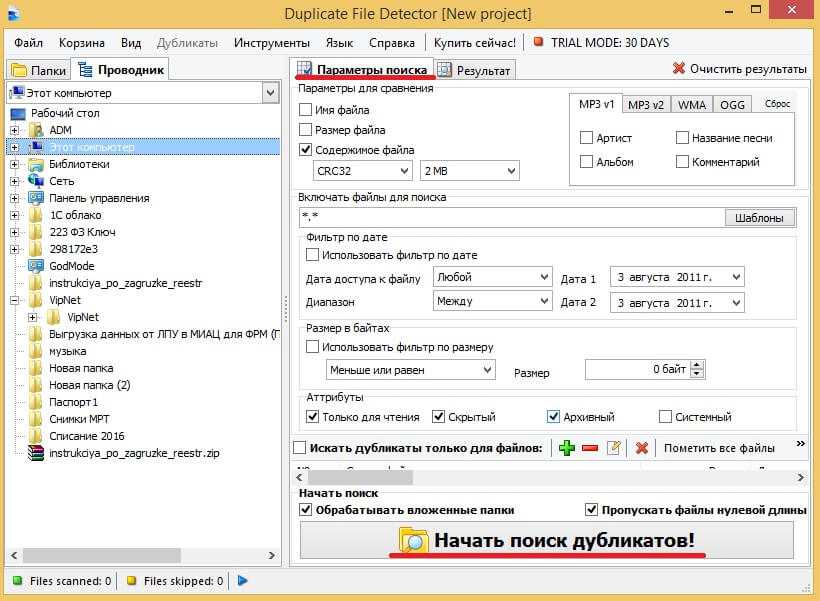Open the CRC32 algorithm dropdown
The height and width of the screenshot is (601, 820).
(x=361, y=171)
